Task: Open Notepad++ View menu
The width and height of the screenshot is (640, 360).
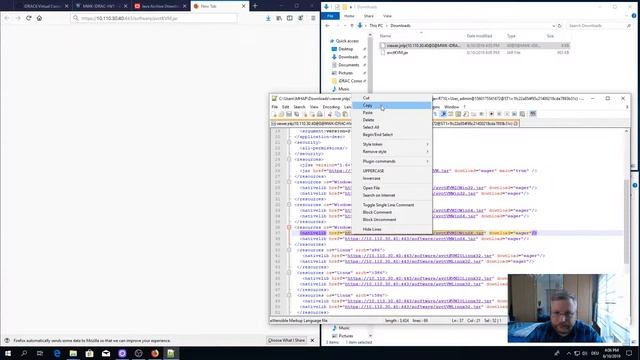Action: click(314, 107)
